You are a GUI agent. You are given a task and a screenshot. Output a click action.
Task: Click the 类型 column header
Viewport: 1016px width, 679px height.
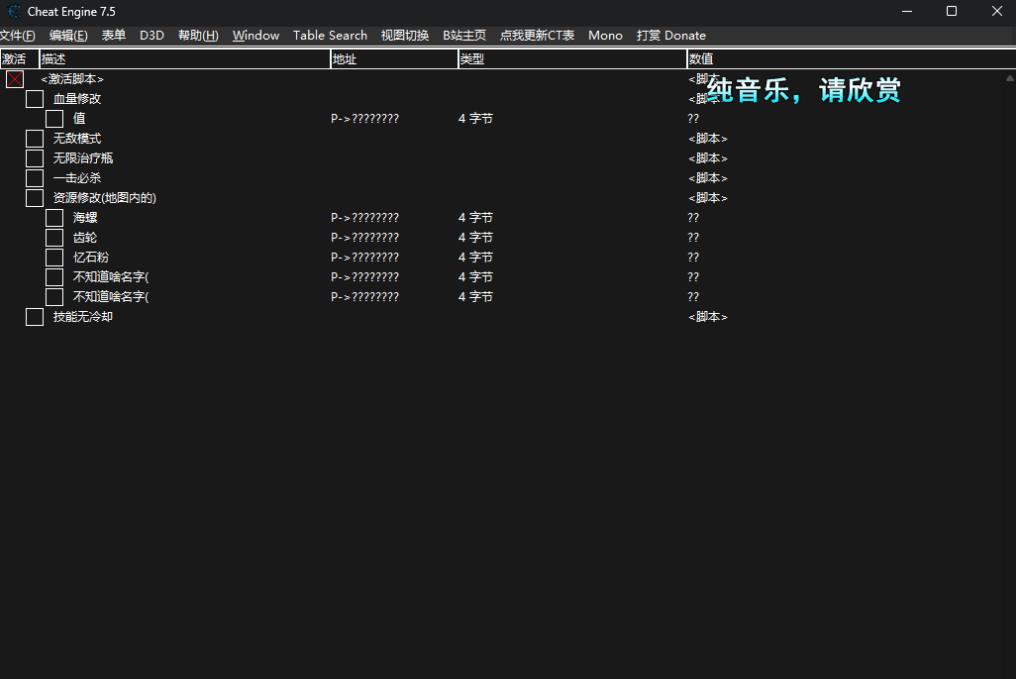coord(572,59)
